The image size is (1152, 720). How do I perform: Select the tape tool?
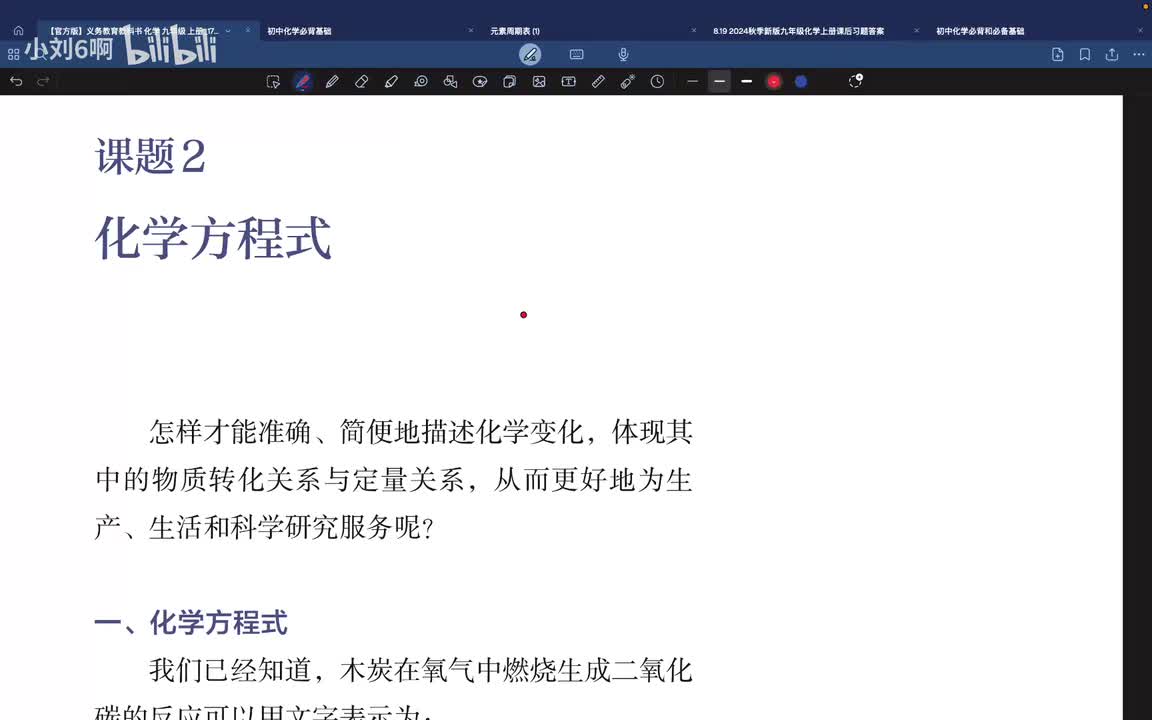(421, 82)
